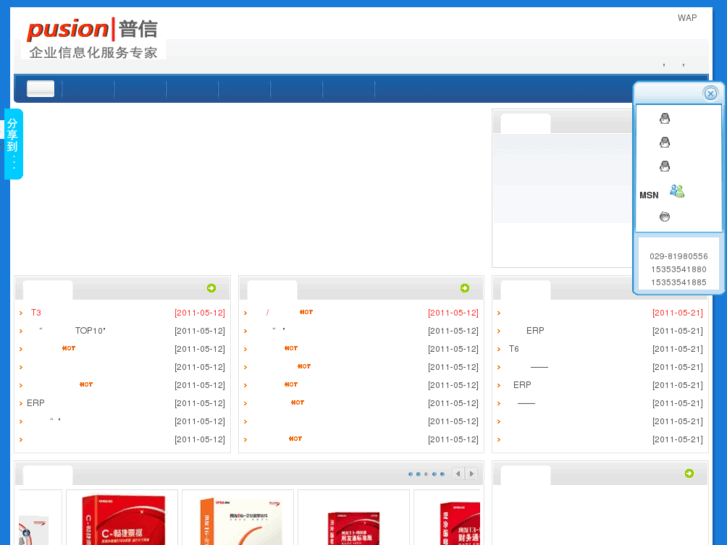Open the T3 news item
Viewport: 727px width, 545px height.
pos(36,313)
